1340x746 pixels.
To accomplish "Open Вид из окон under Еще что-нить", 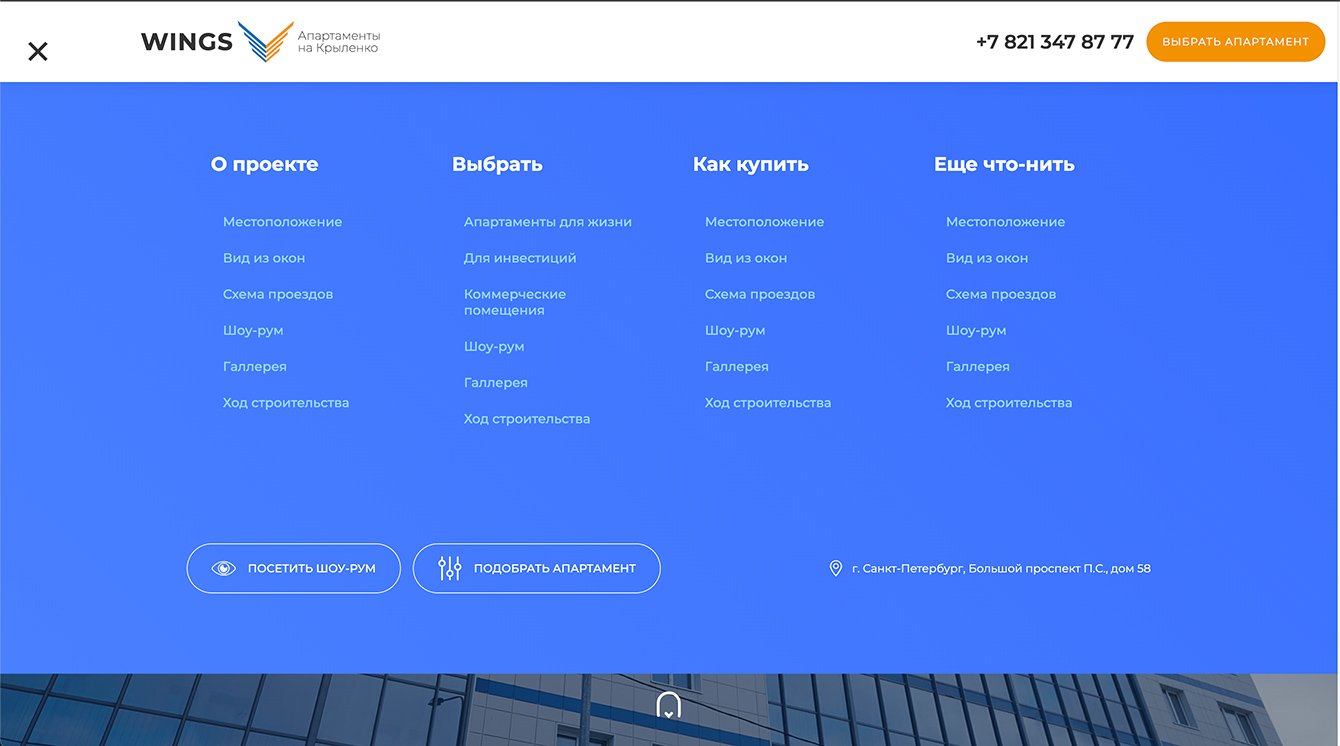I will pyautogui.click(x=987, y=258).
